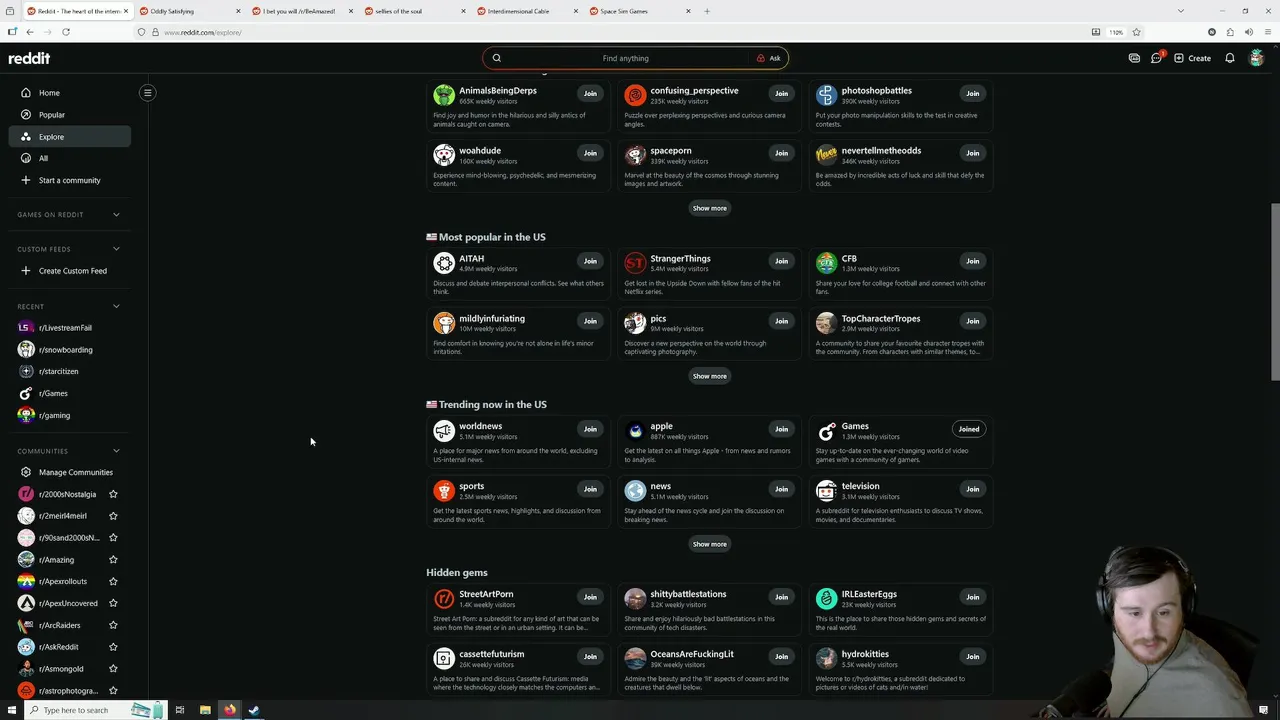Click the Ask button in search bar
The width and height of the screenshot is (1280, 720).
pos(769,58)
